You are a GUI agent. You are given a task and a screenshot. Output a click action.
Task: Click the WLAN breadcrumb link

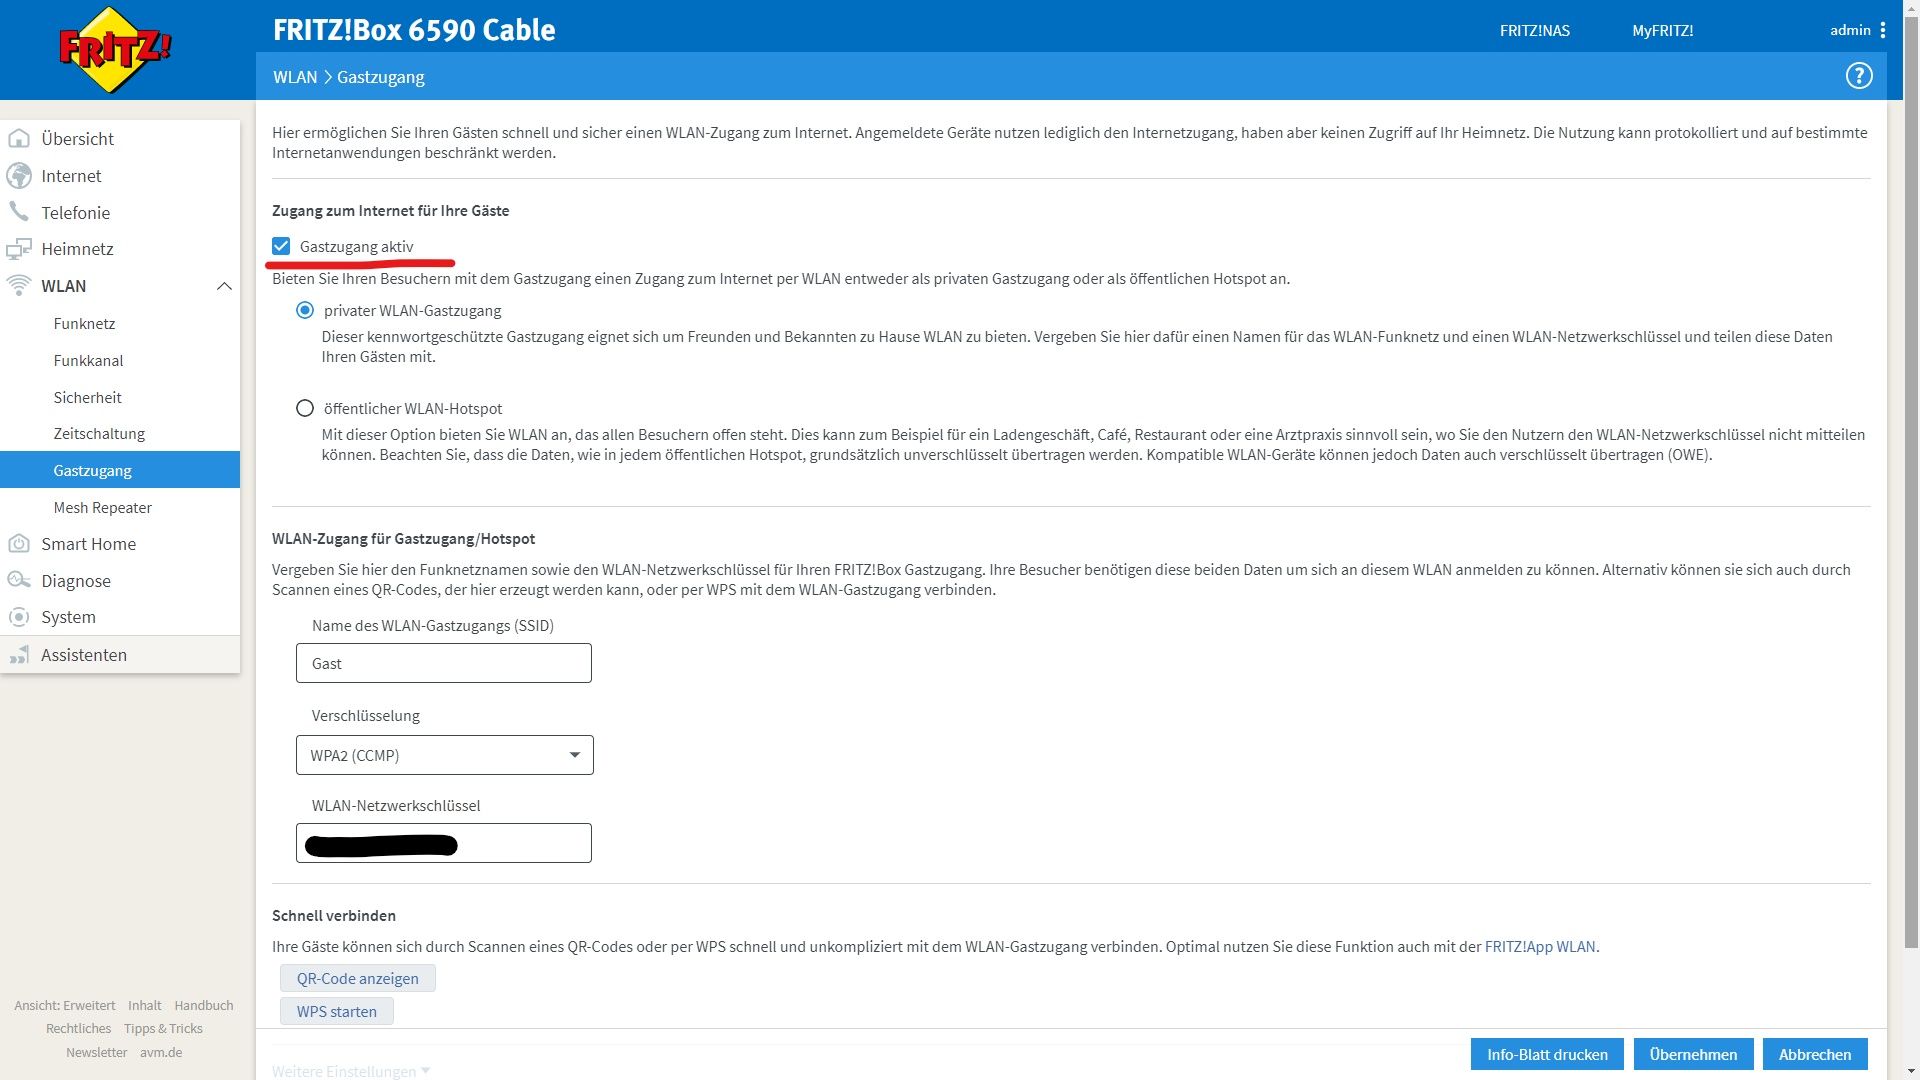(295, 77)
